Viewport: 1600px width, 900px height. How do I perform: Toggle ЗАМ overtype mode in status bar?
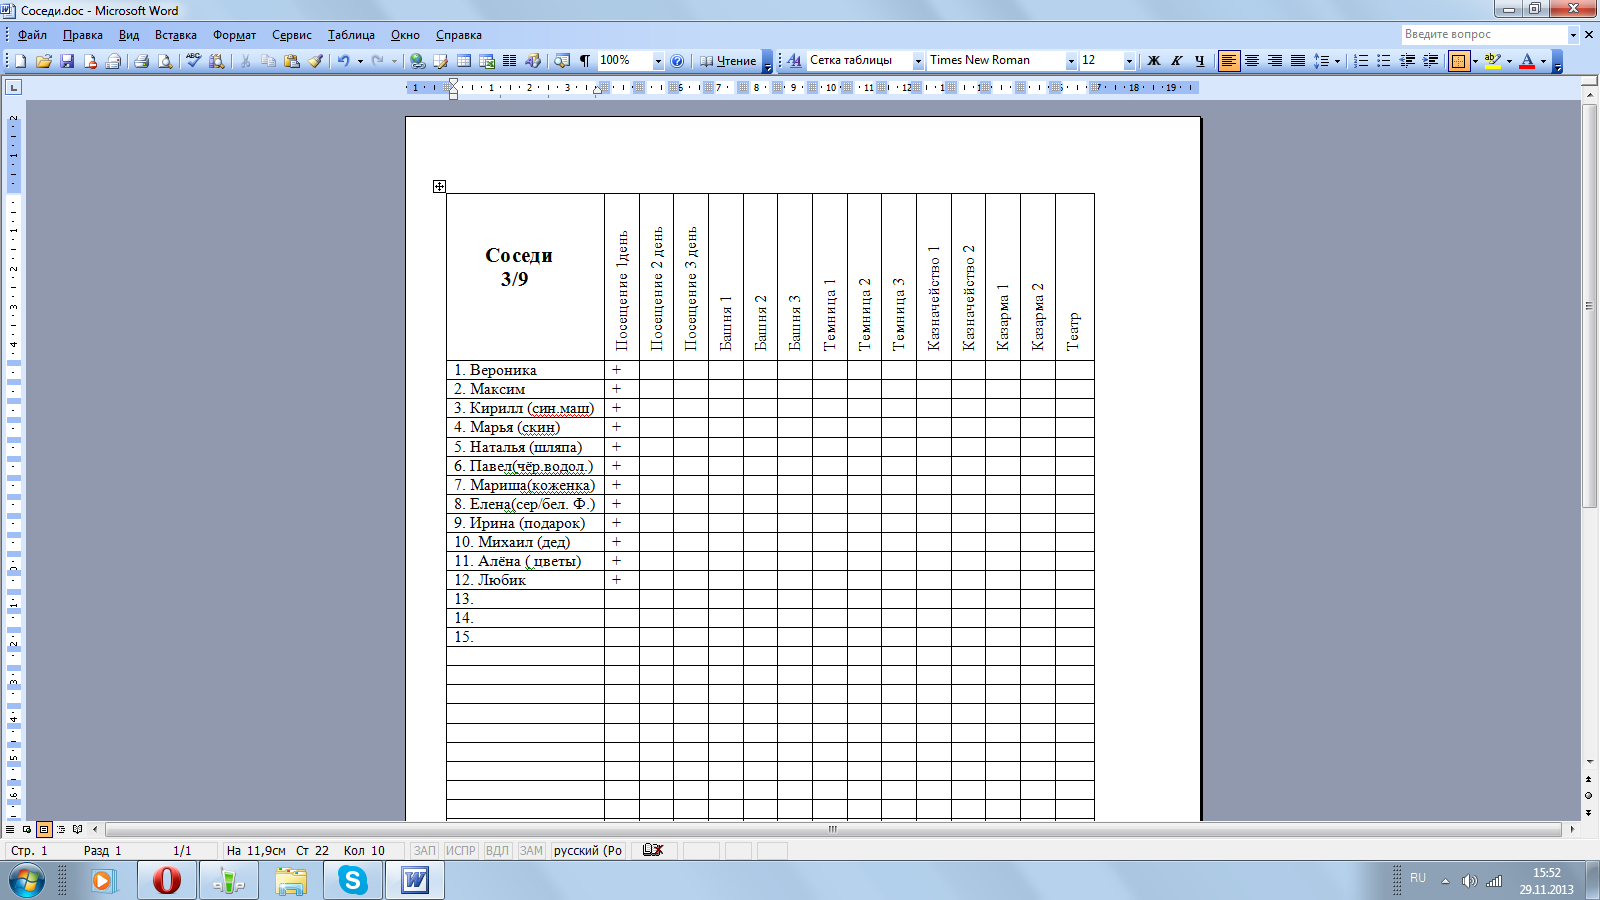(531, 851)
